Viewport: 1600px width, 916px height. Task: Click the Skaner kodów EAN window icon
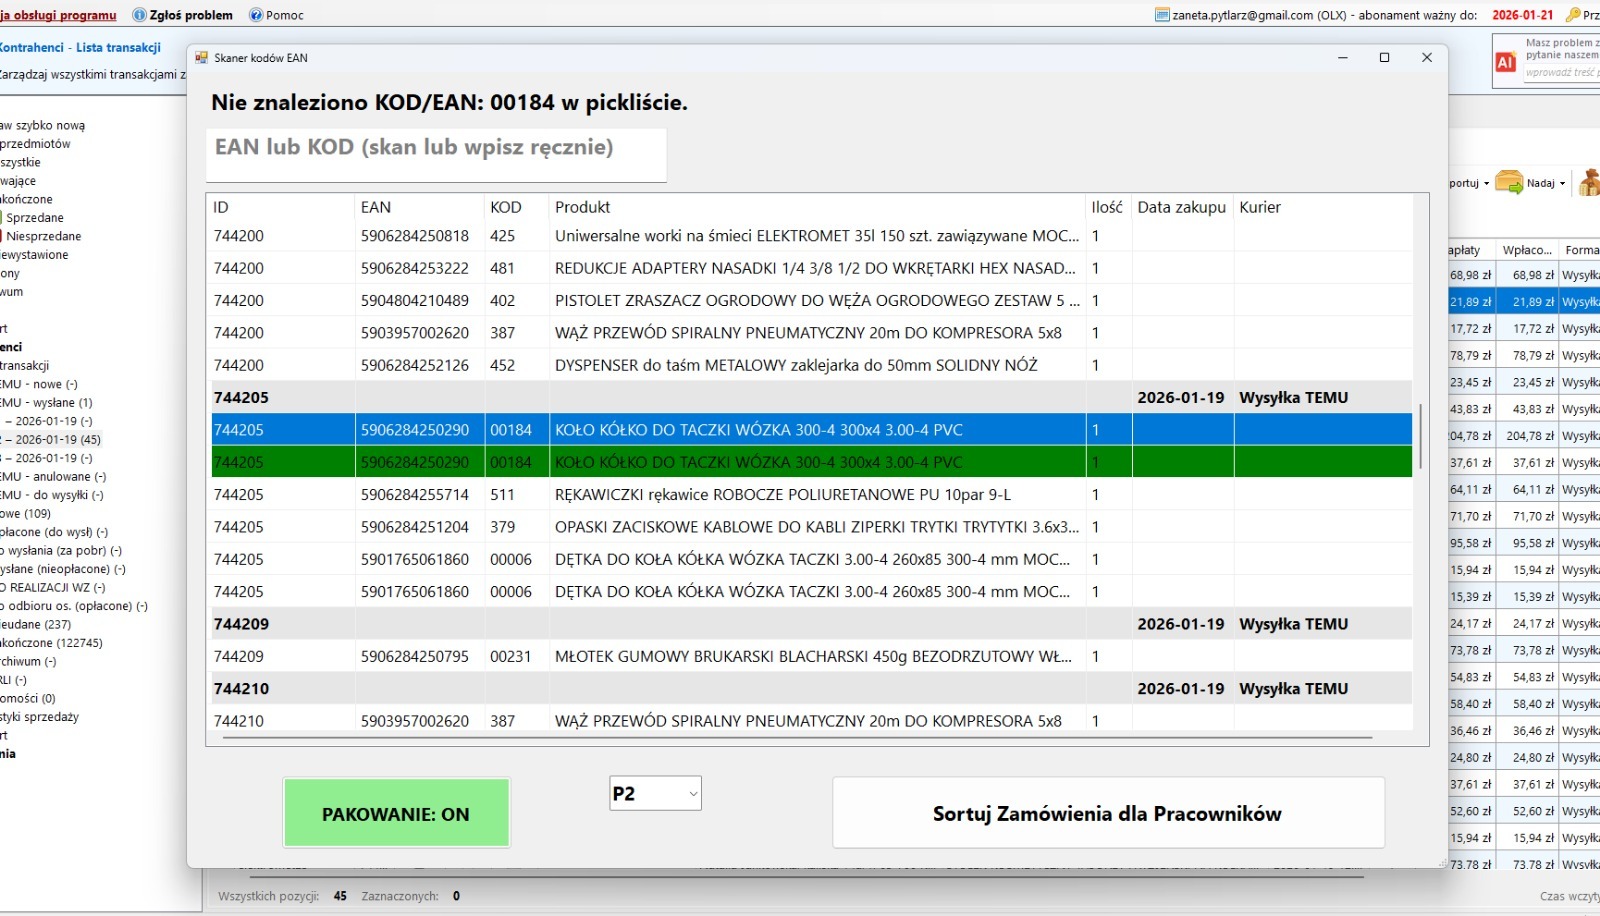click(x=202, y=58)
